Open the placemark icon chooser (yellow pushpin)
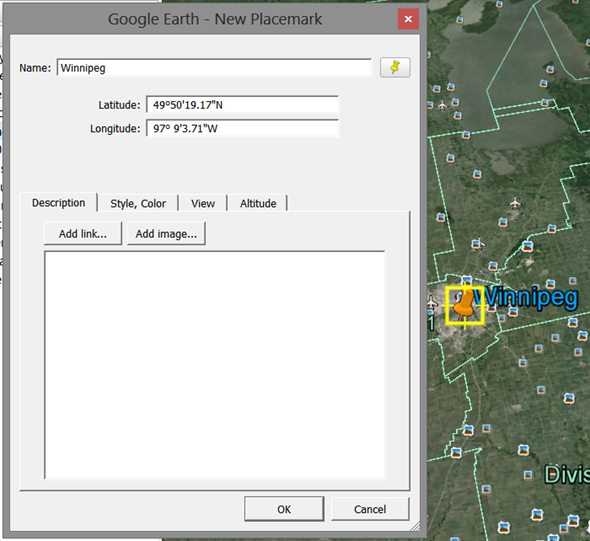Screen dimensions: 590x541 395,68
